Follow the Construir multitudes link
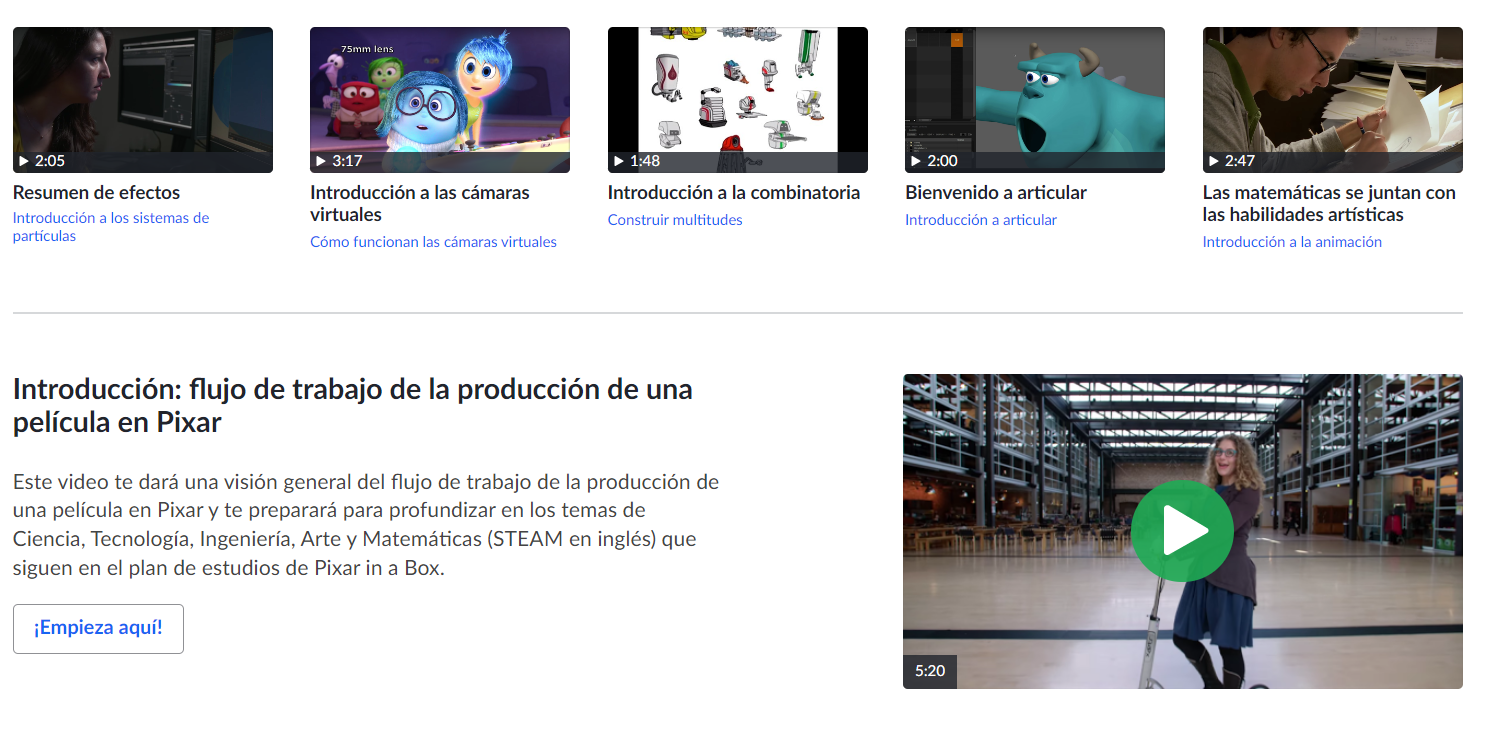The height and width of the screenshot is (730, 1487). coord(675,220)
